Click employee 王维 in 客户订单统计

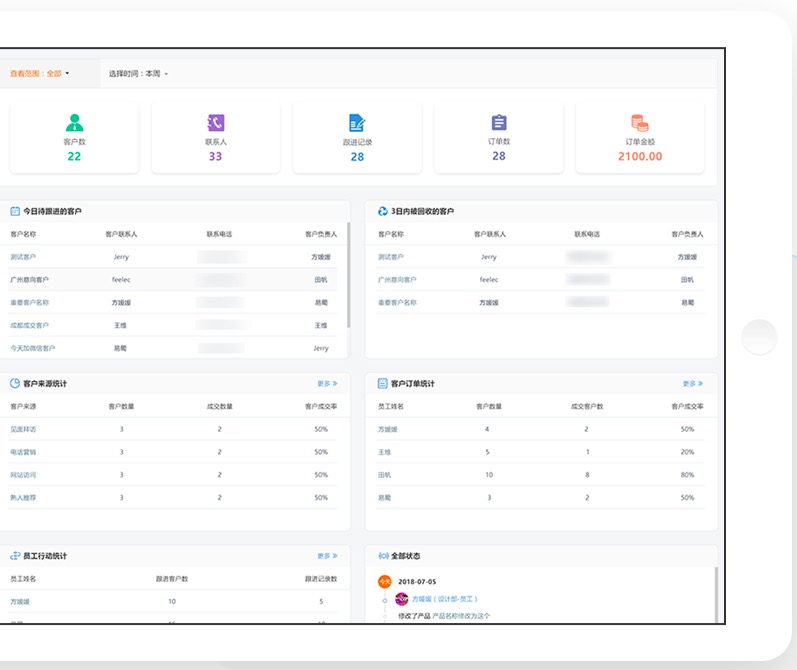(x=385, y=452)
